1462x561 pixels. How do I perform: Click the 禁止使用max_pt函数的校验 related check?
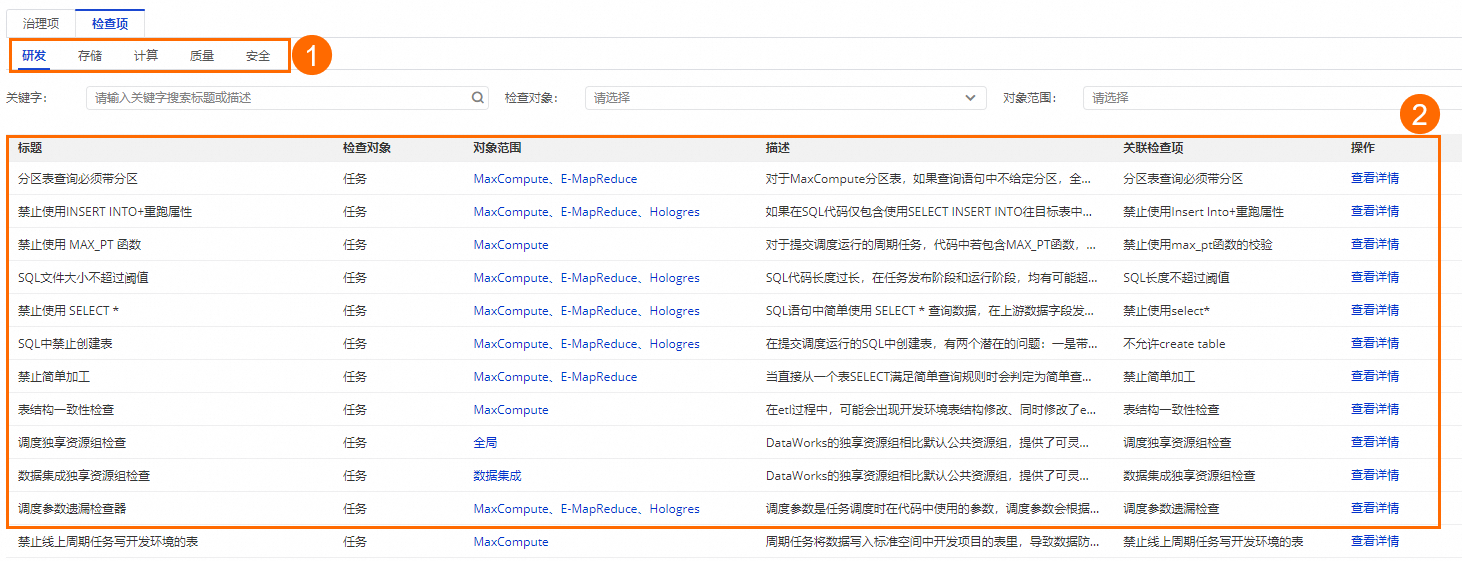(x=1198, y=245)
